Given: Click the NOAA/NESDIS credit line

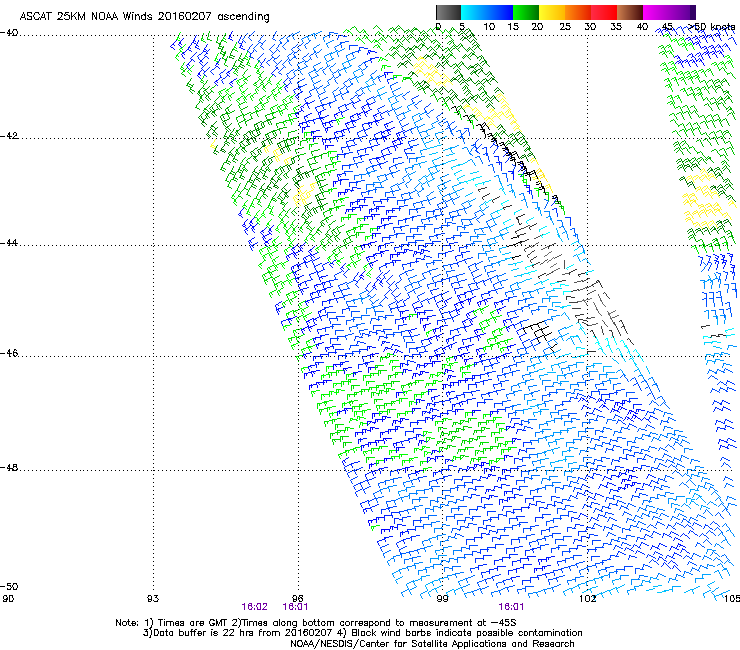Looking at the screenshot, I should [x=432, y=644].
